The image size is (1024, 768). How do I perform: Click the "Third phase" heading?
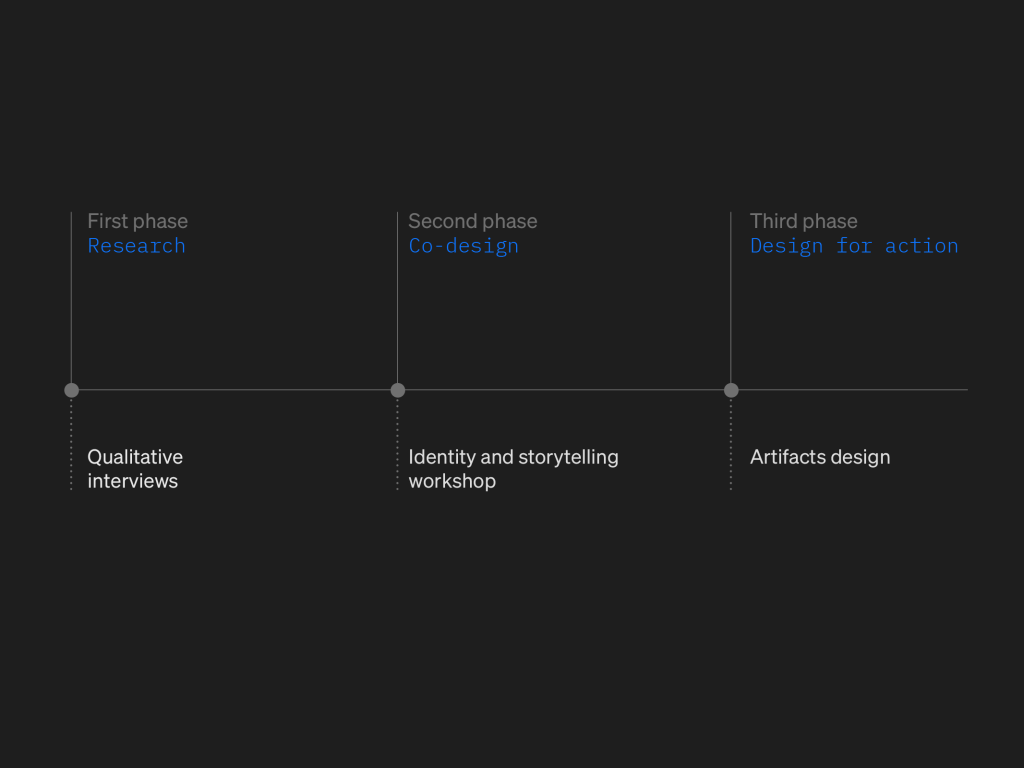pyautogui.click(x=803, y=221)
